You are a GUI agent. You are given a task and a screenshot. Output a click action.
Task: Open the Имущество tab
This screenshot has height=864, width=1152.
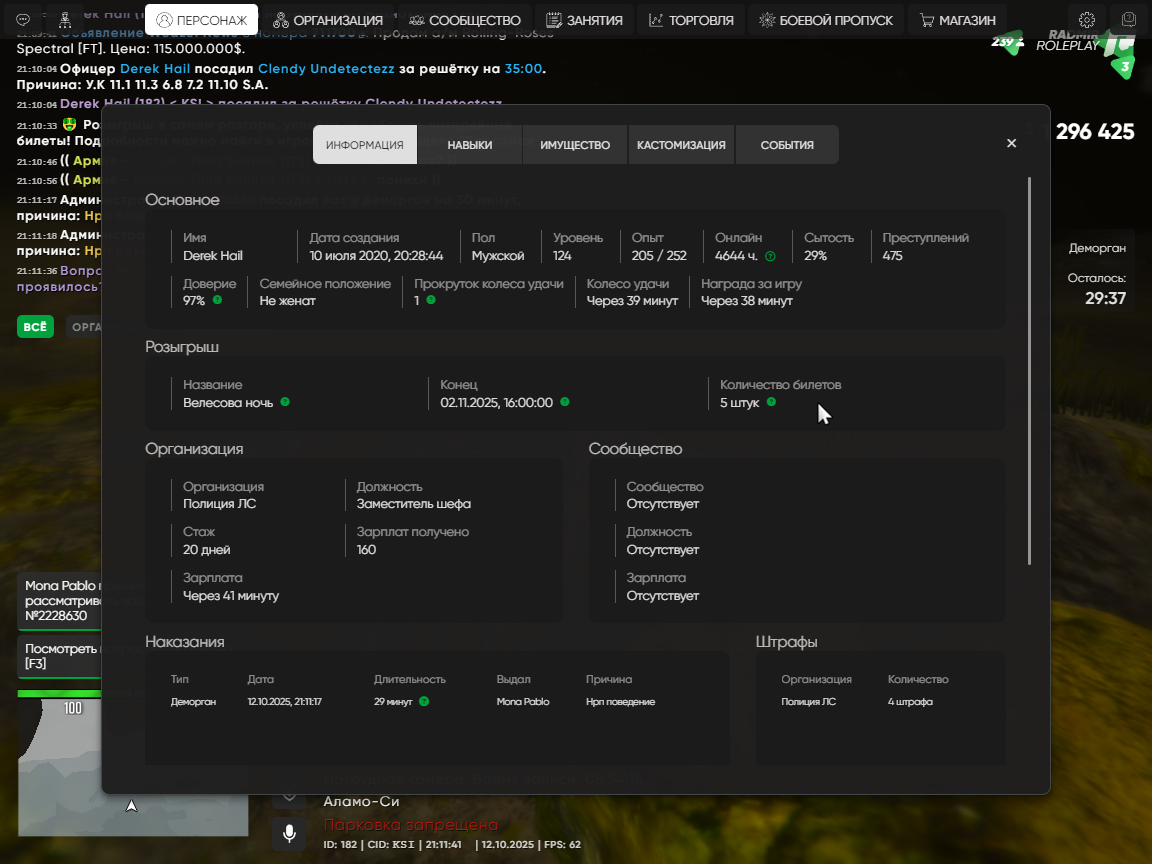tap(575, 145)
